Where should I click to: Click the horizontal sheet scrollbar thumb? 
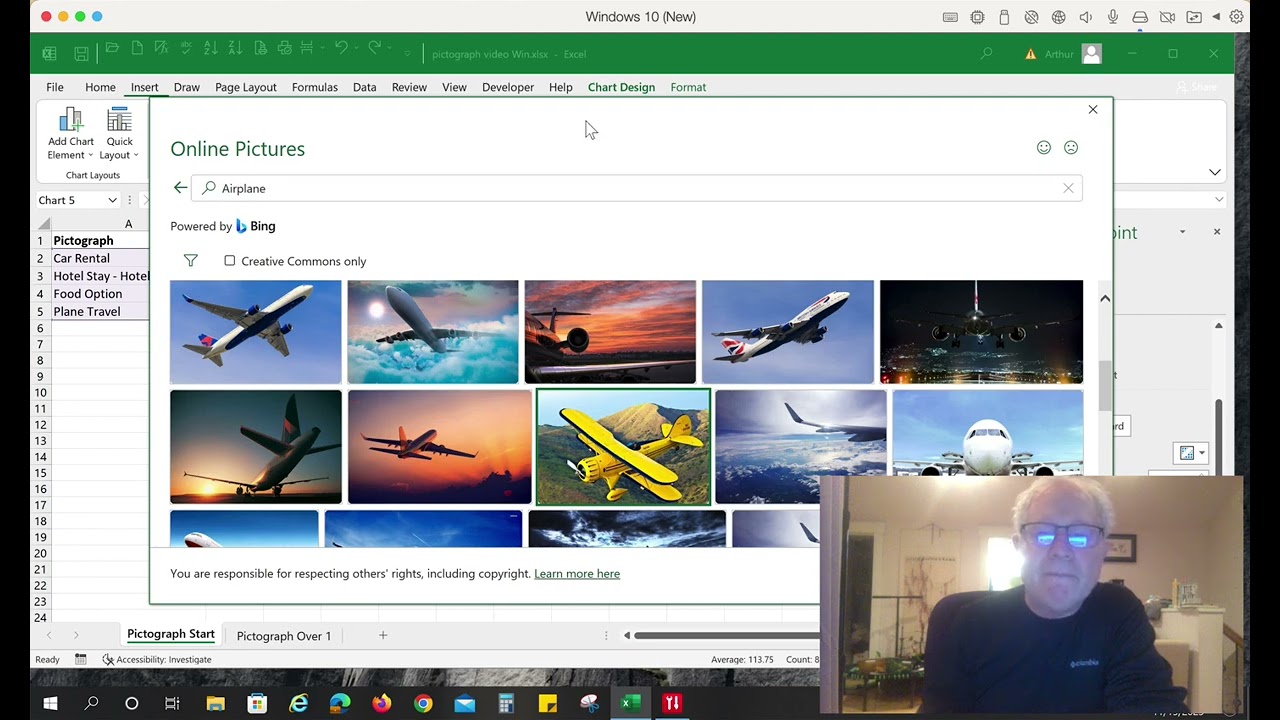pos(726,635)
